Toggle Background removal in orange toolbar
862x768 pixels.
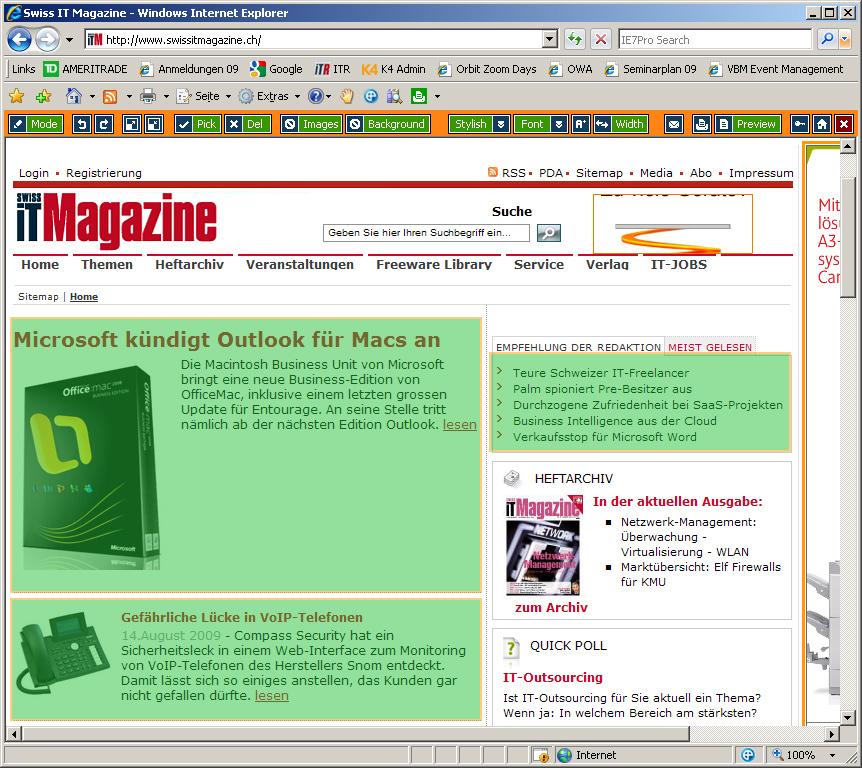pyautogui.click(x=388, y=124)
